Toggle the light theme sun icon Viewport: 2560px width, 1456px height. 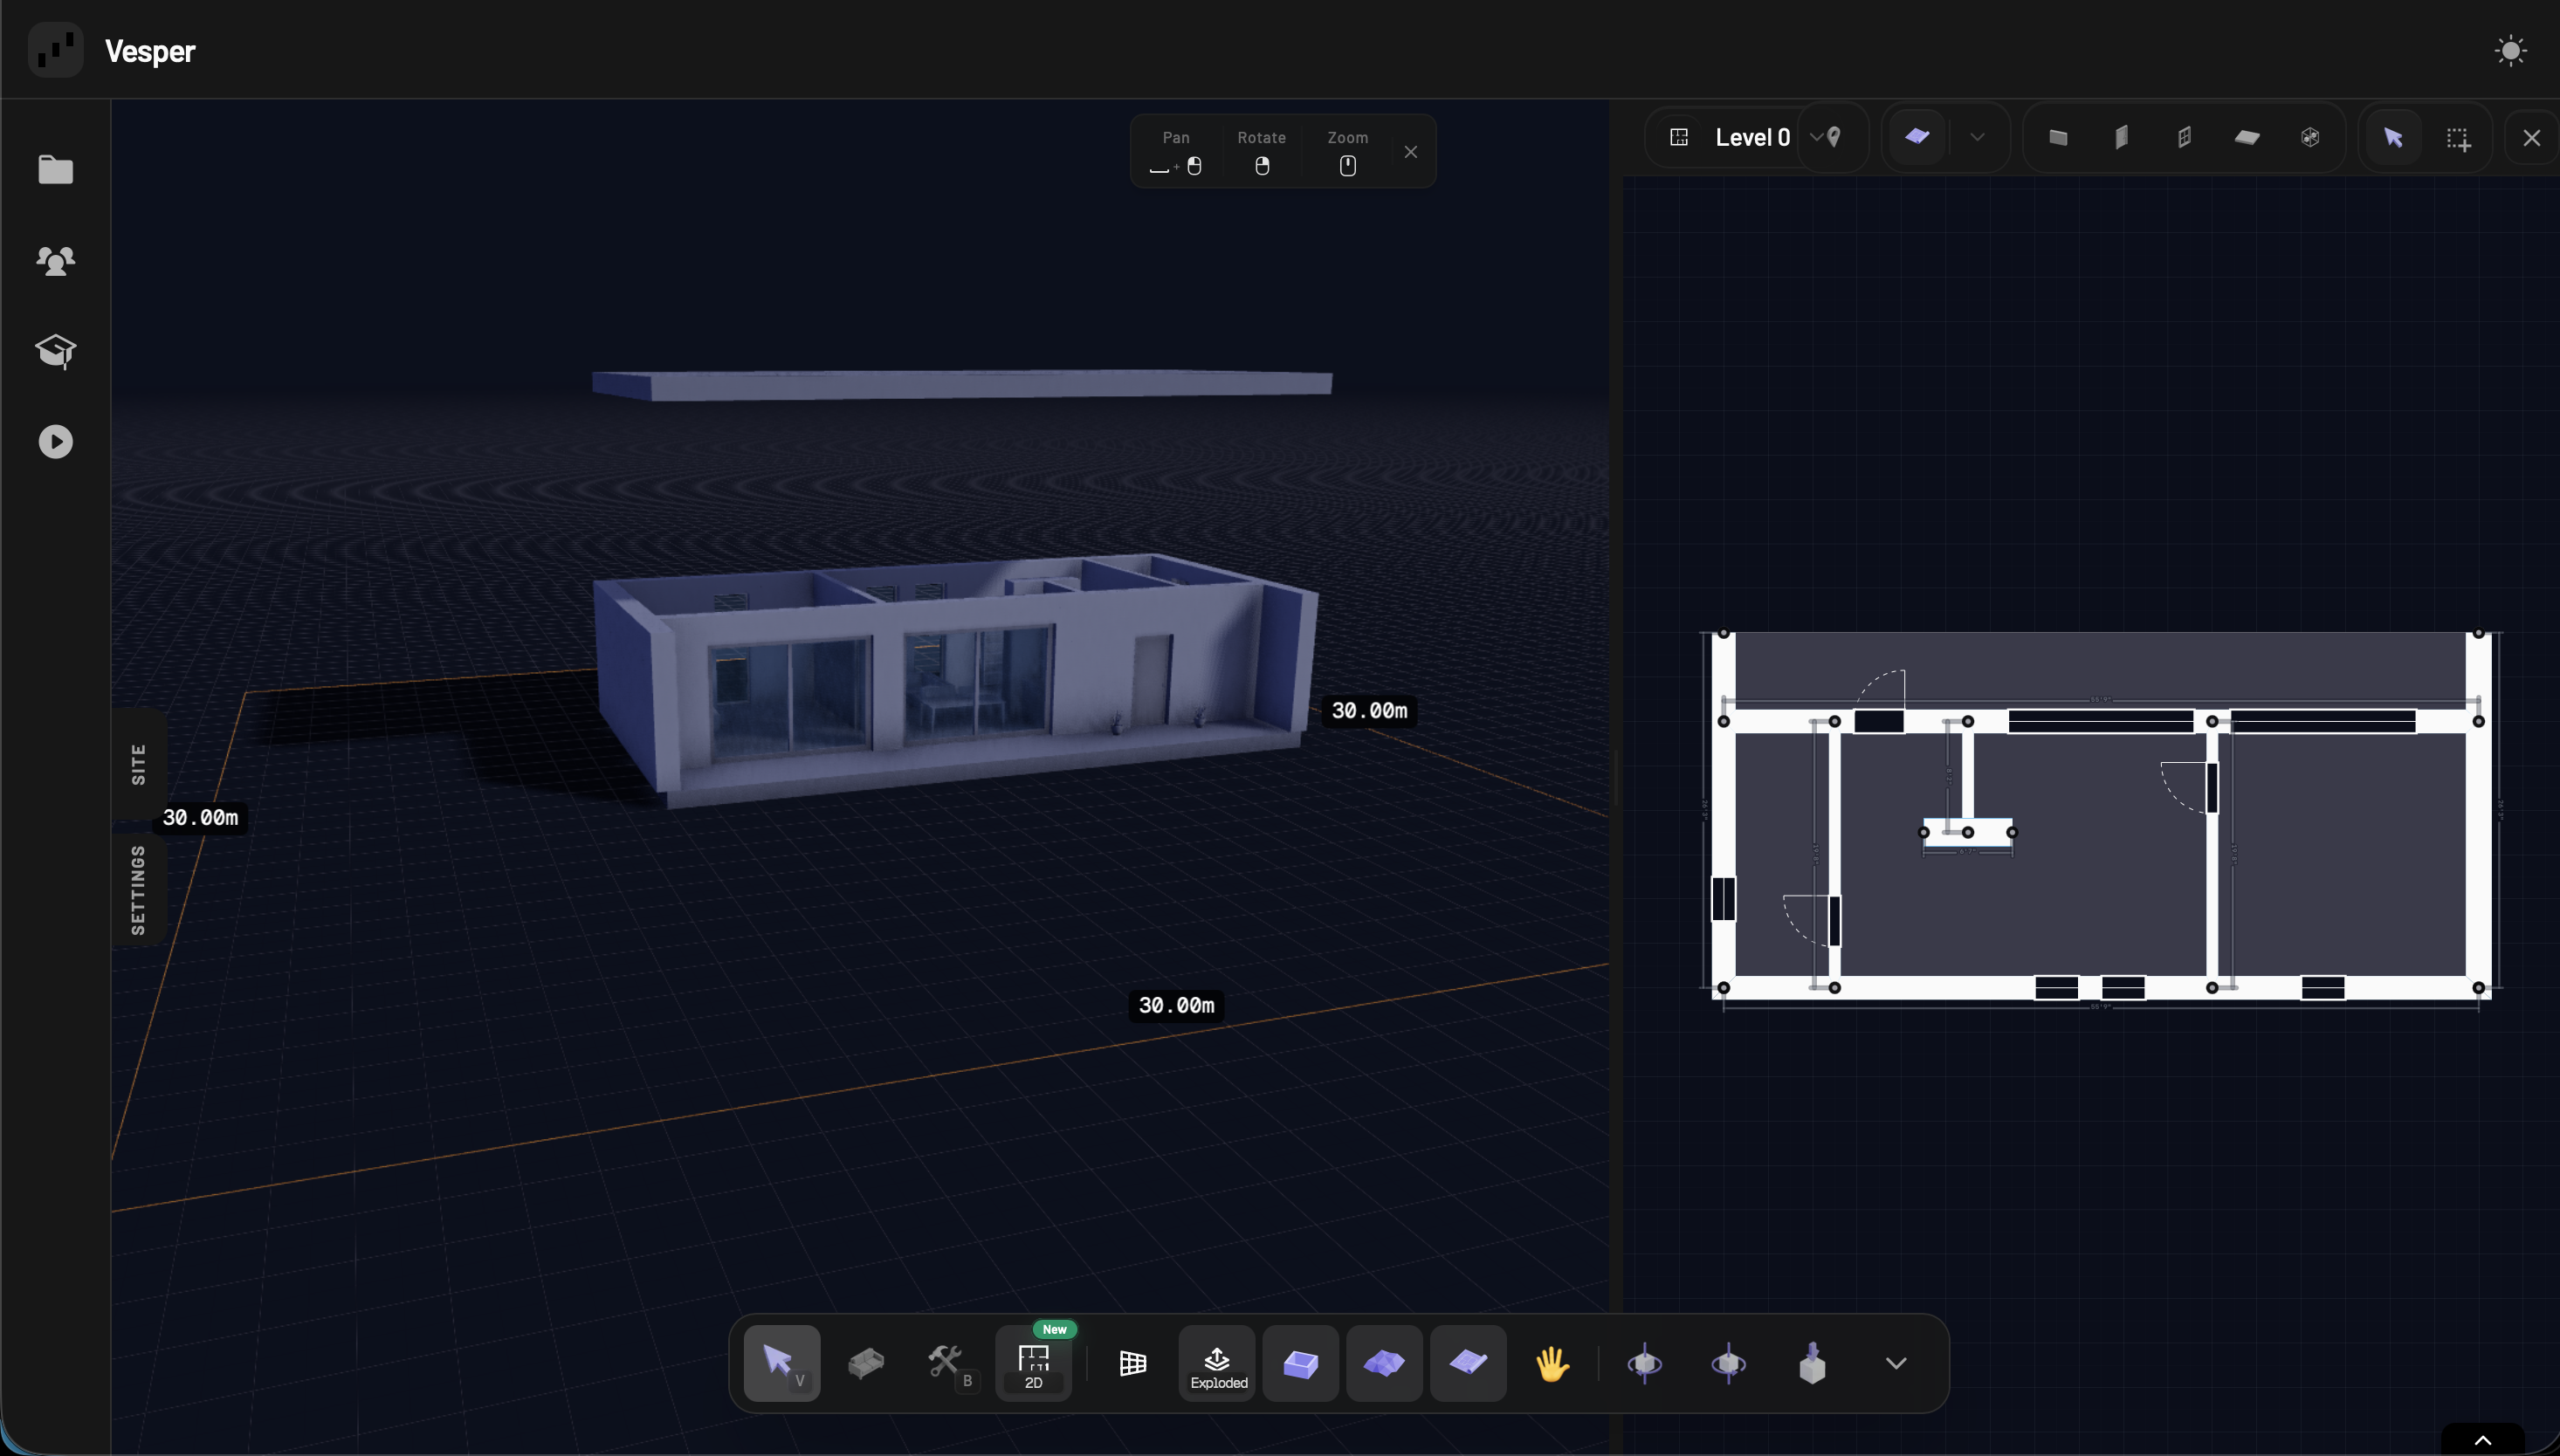coord(2510,50)
